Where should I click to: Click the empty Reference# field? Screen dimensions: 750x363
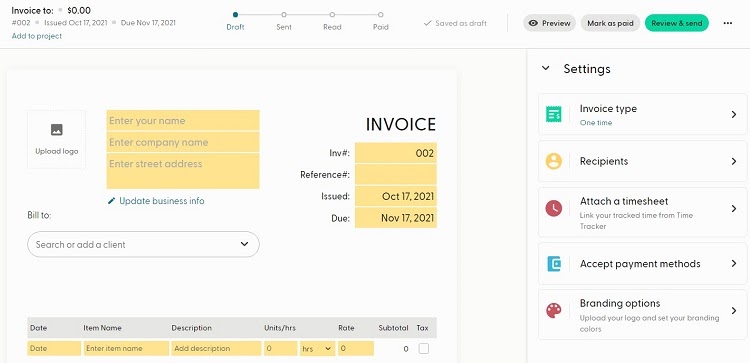tap(396, 175)
